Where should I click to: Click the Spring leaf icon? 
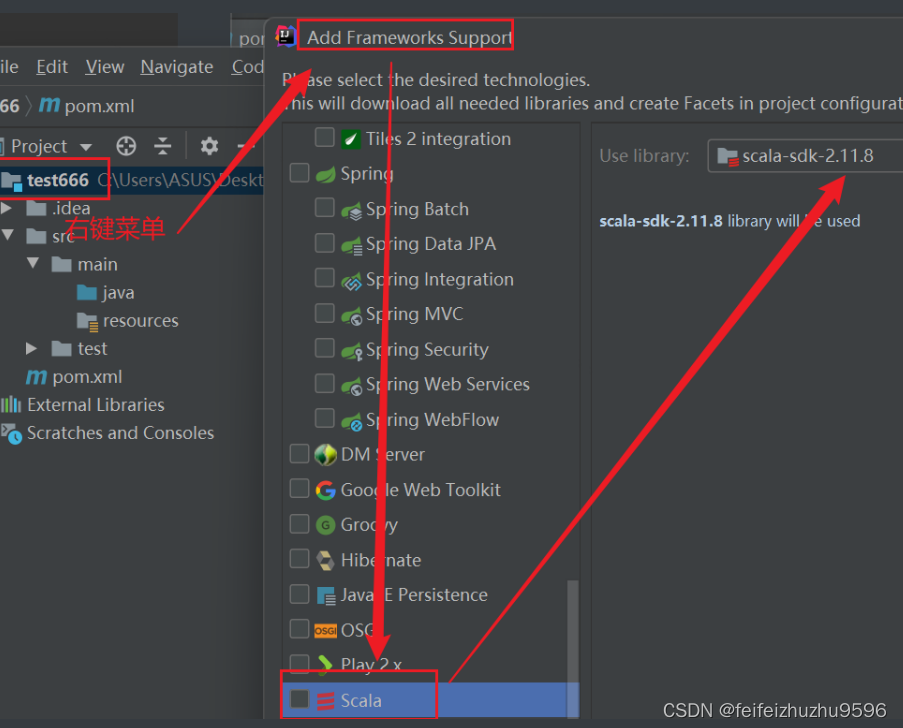point(325,174)
